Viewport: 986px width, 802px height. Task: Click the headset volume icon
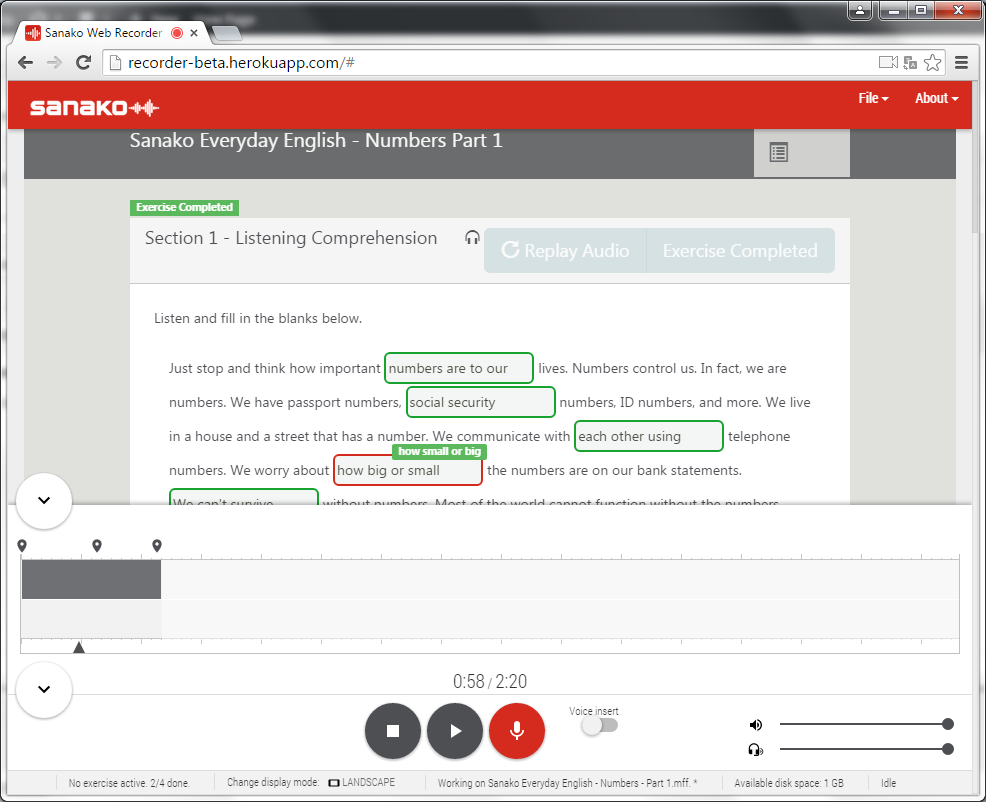click(x=755, y=749)
